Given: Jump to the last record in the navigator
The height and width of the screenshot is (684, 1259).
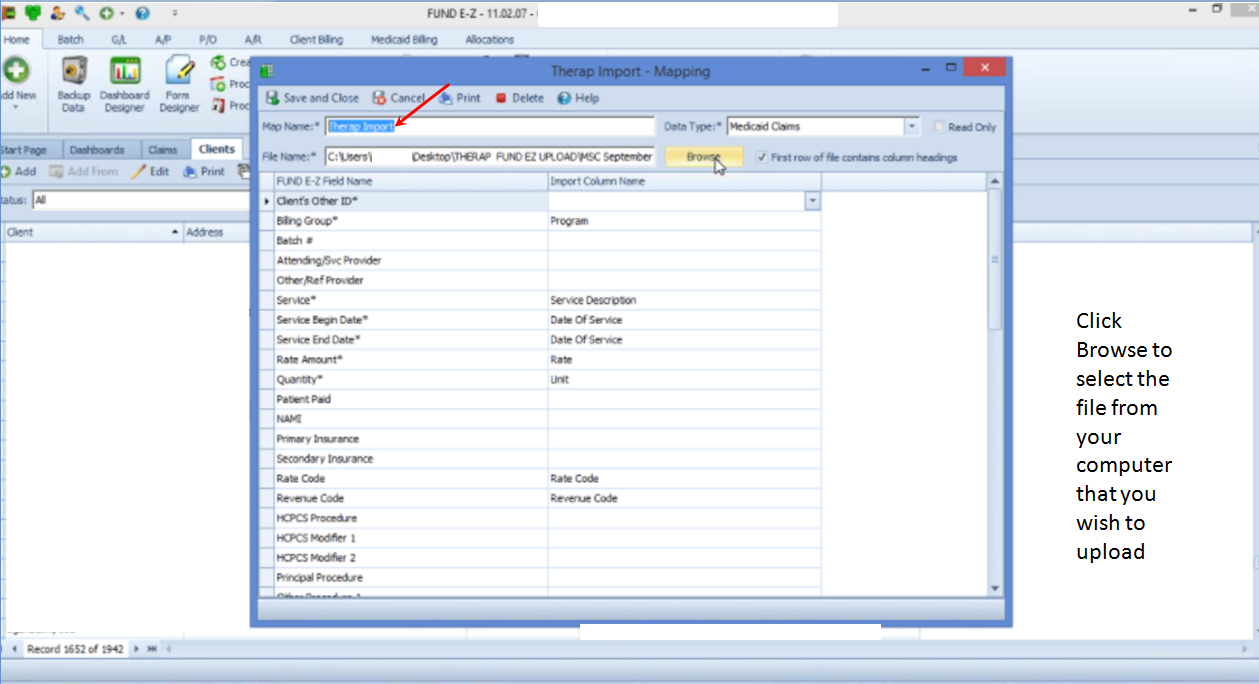Looking at the screenshot, I should click(152, 649).
